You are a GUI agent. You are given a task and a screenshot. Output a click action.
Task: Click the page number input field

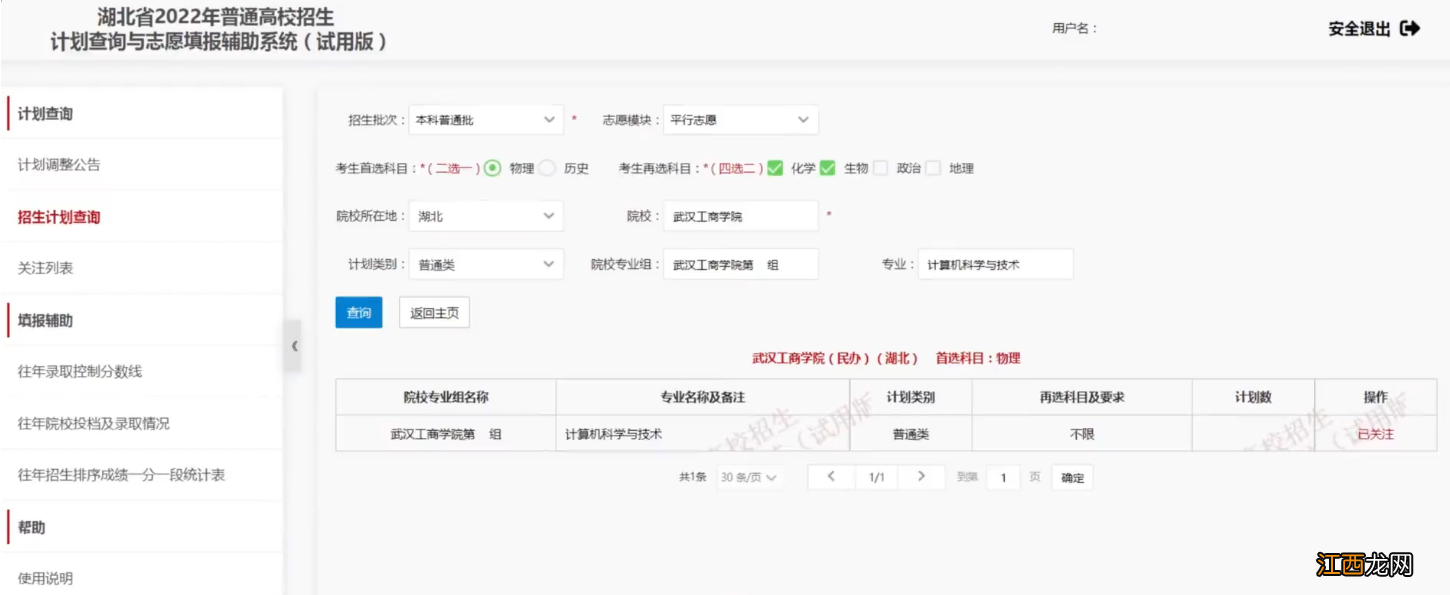(x=1003, y=477)
